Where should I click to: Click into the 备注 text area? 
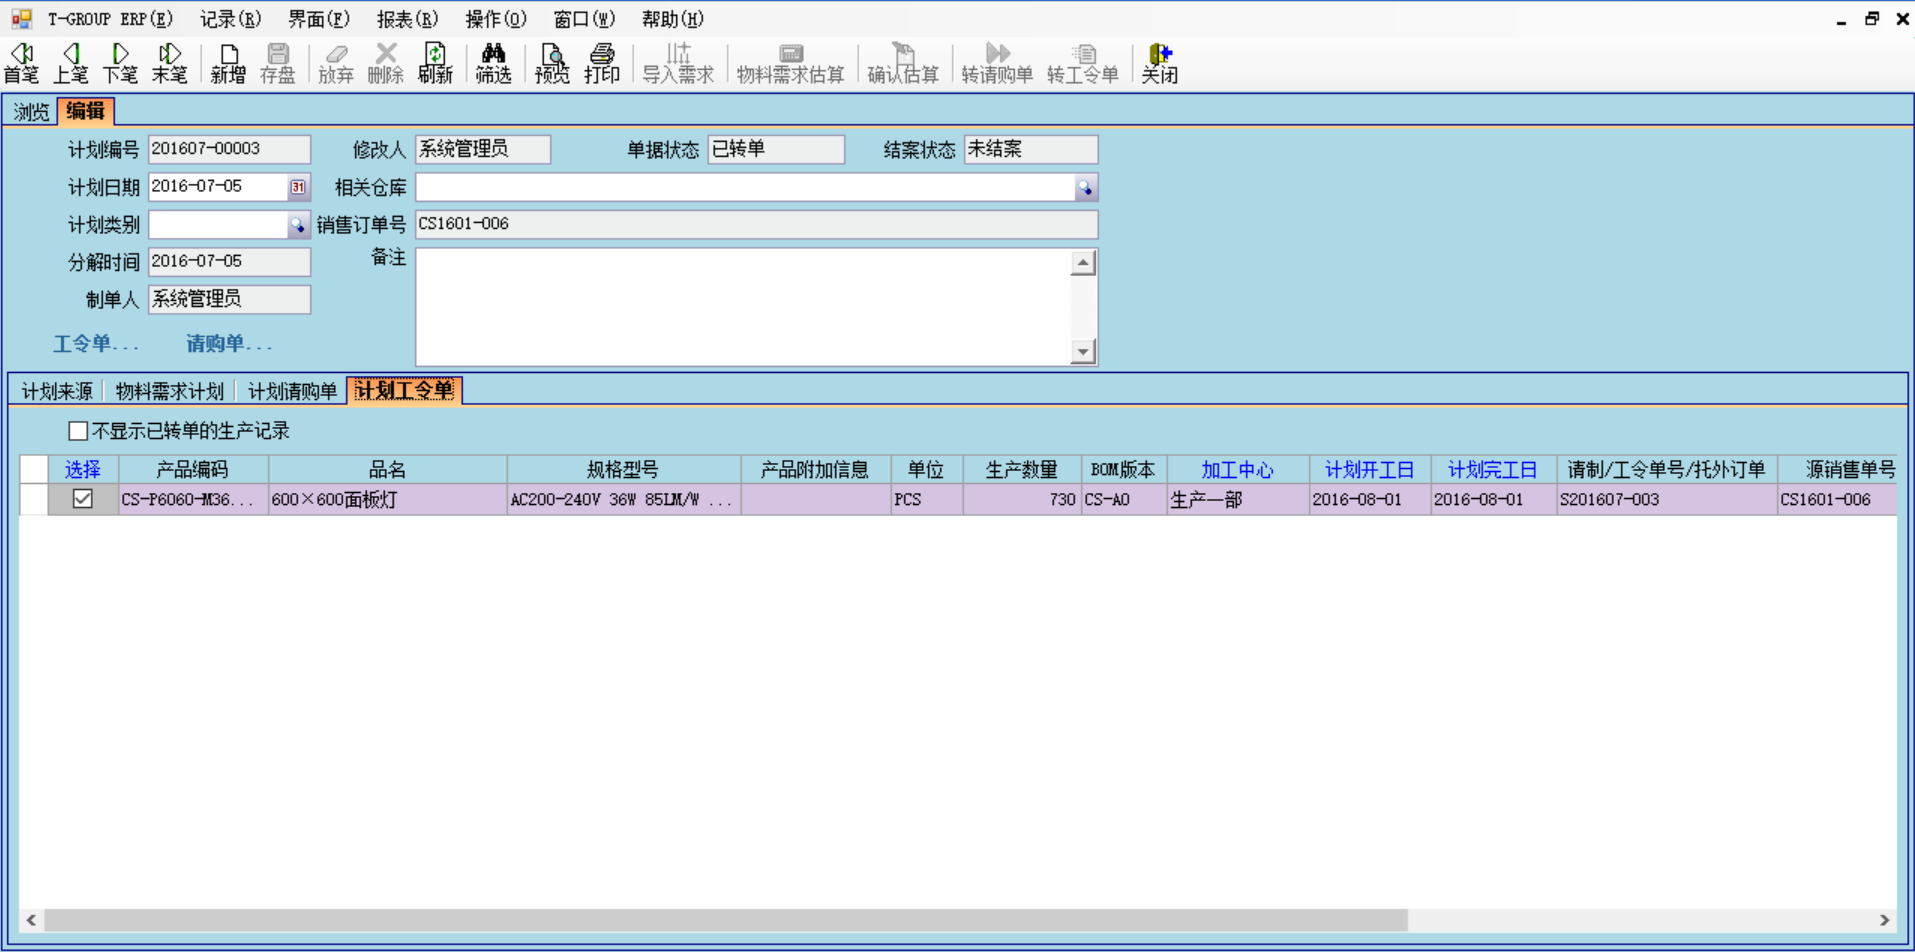point(743,307)
